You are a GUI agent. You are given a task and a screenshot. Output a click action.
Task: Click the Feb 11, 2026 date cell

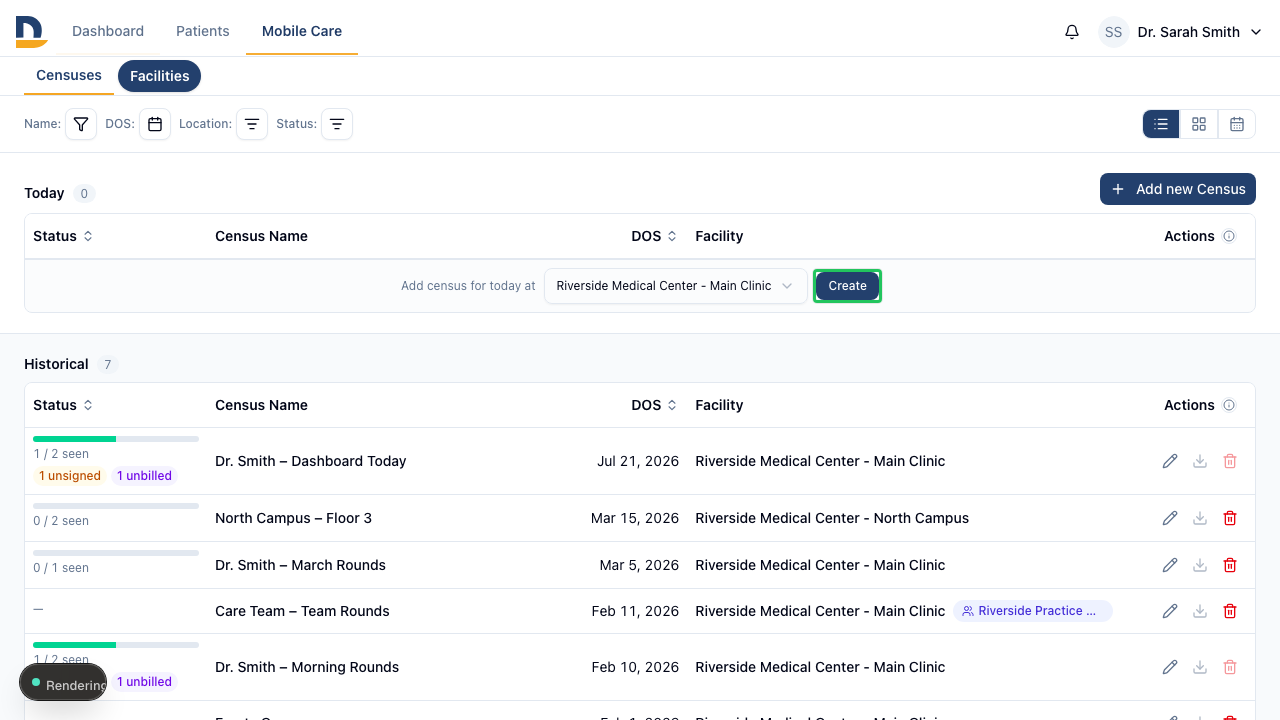(635, 611)
